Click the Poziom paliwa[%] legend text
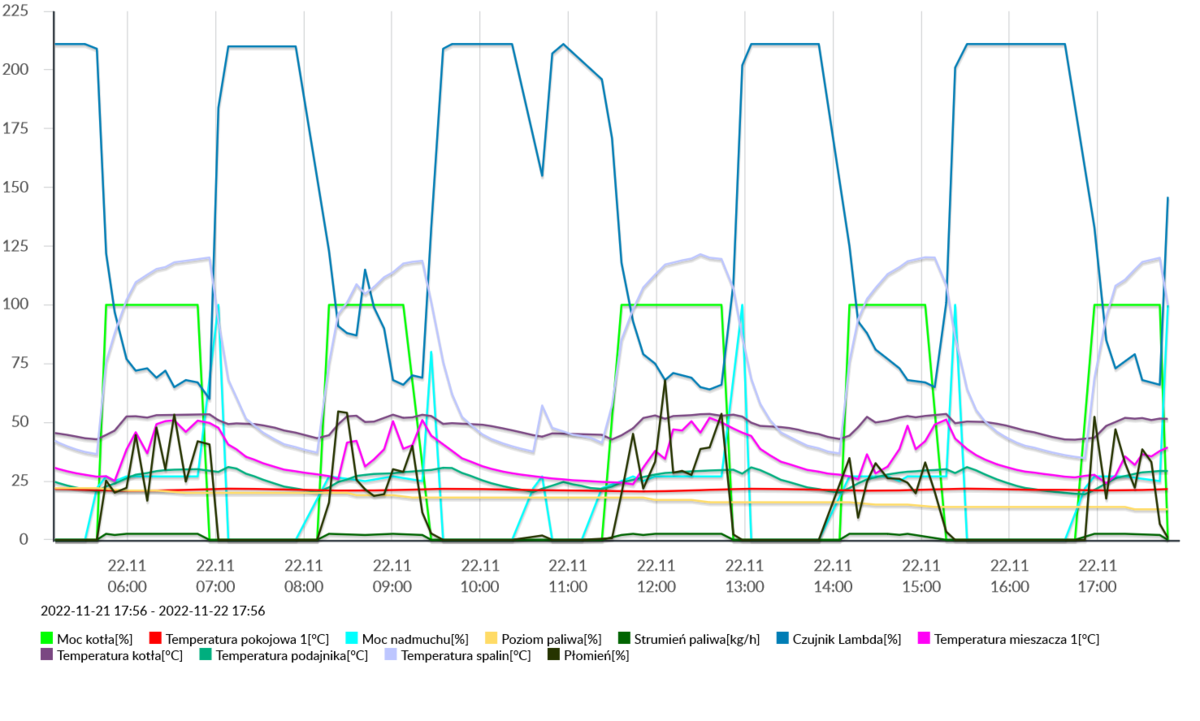This screenshot has width=1200, height=721. click(x=551, y=638)
